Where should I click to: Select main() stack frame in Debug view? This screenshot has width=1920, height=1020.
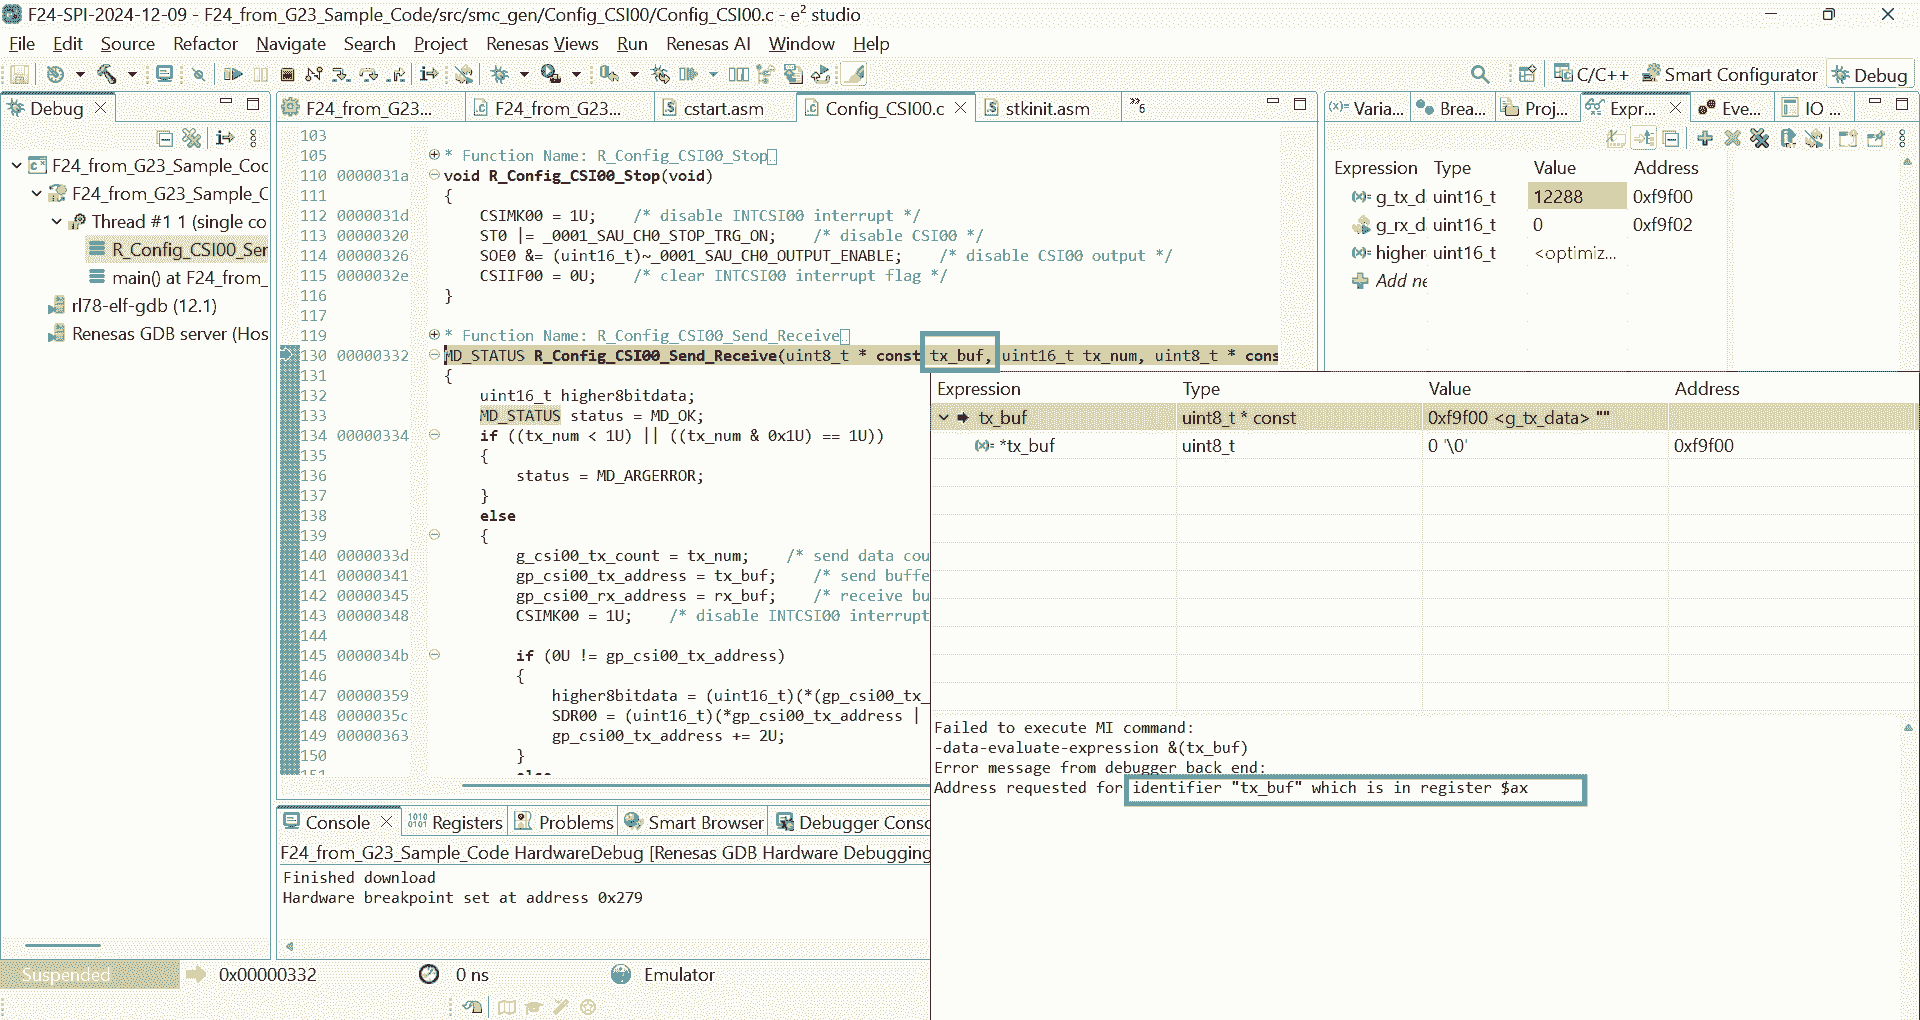coord(186,278)
